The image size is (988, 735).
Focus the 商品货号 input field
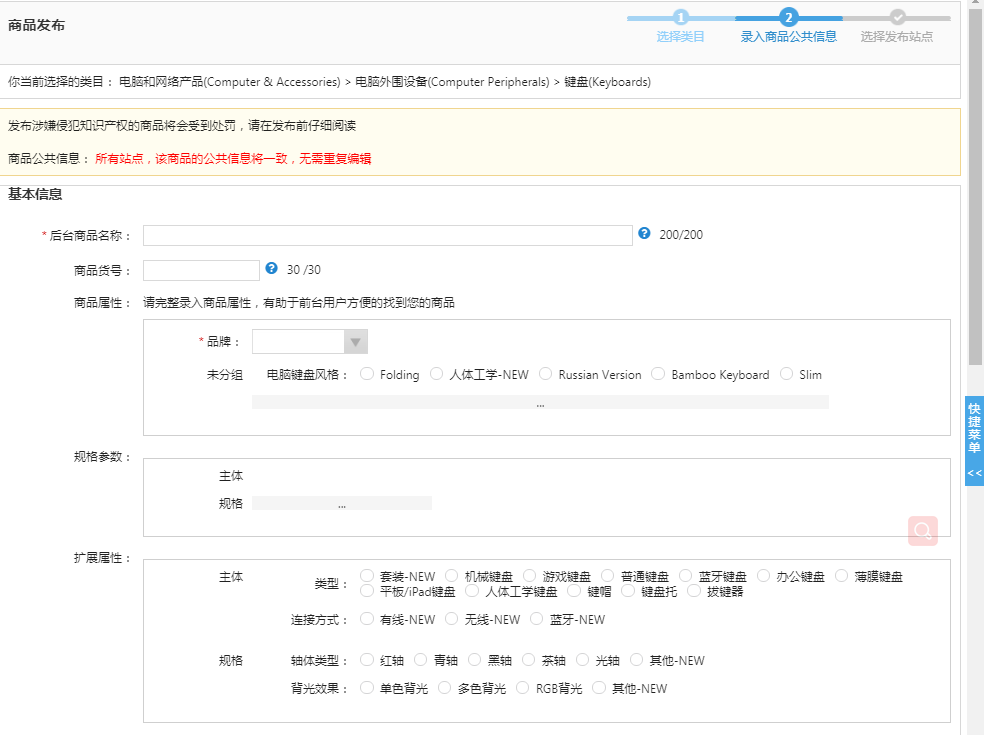pos(201,270)
